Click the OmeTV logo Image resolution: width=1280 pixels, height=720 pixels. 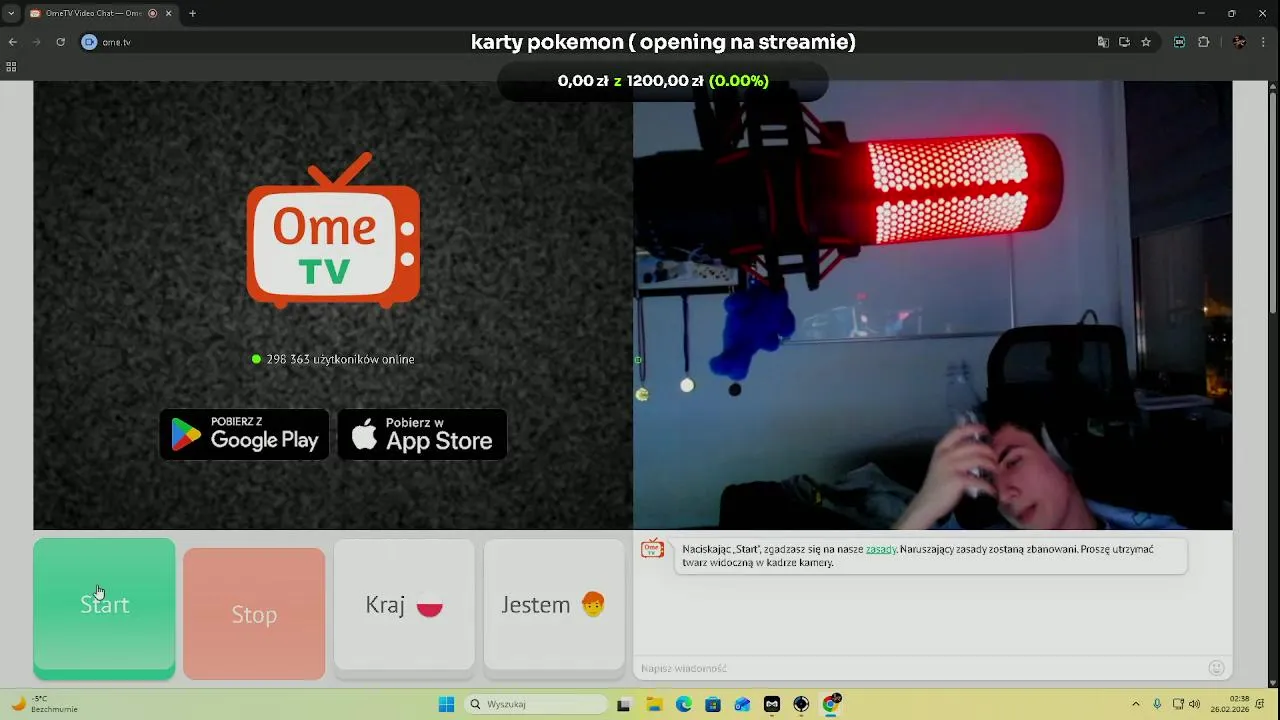[333, 230]
